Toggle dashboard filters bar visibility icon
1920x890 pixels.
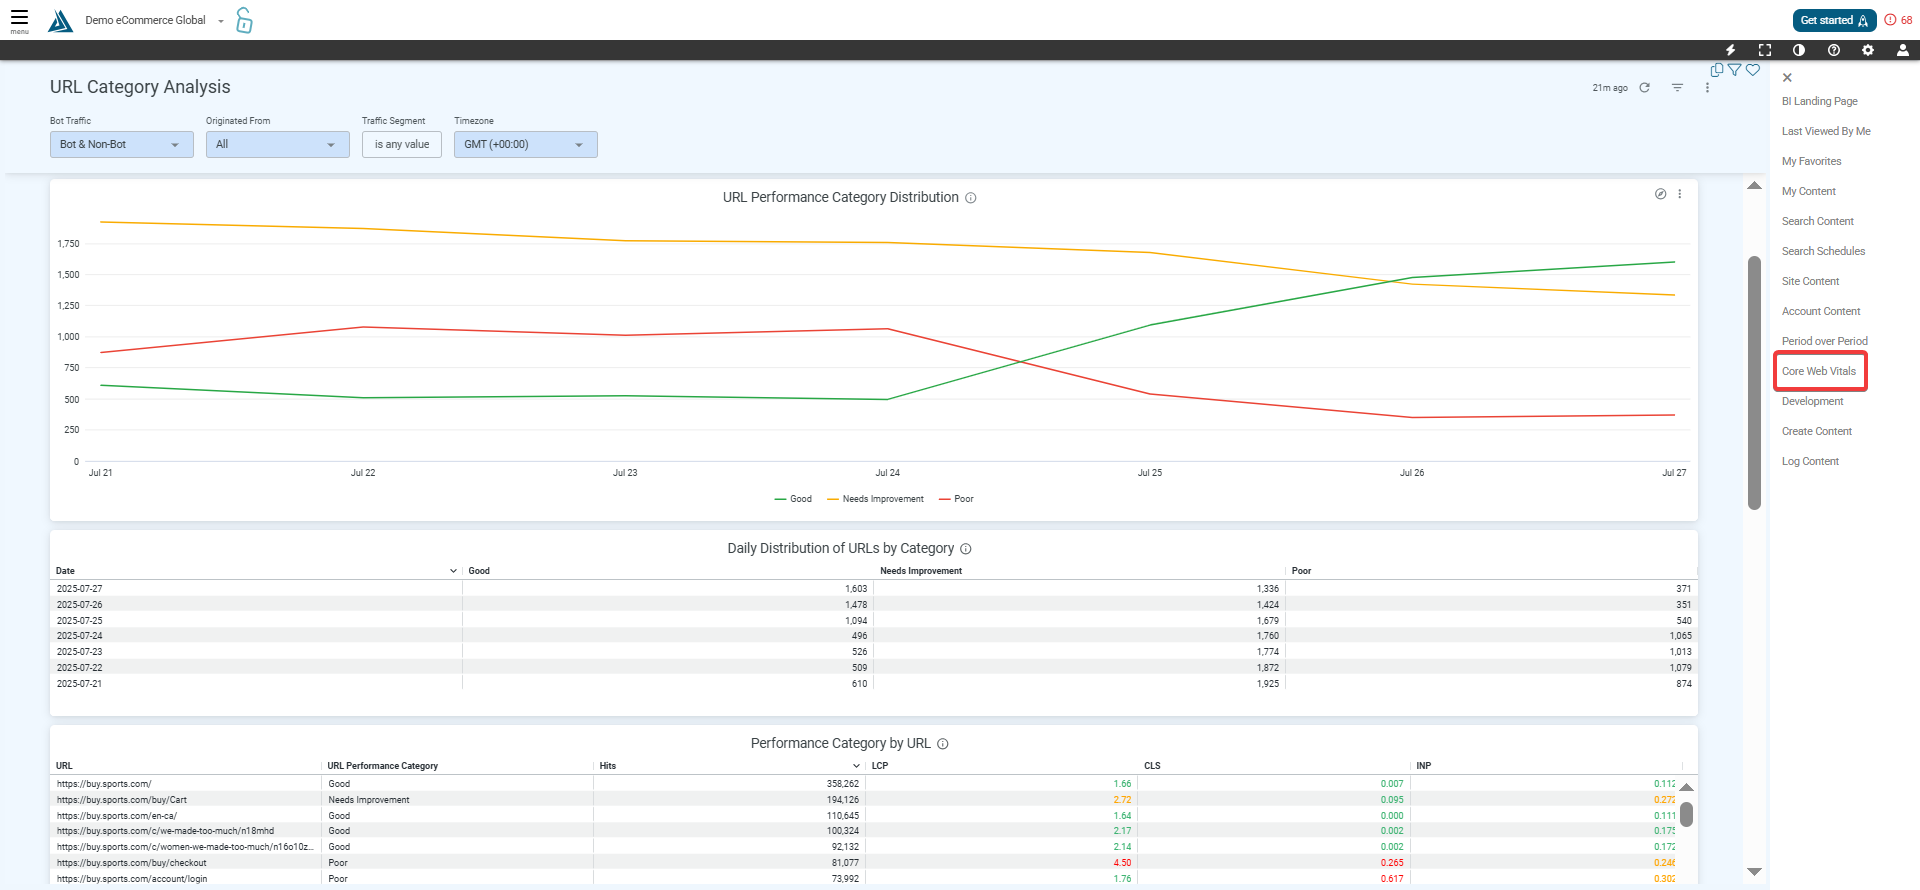1677,88
